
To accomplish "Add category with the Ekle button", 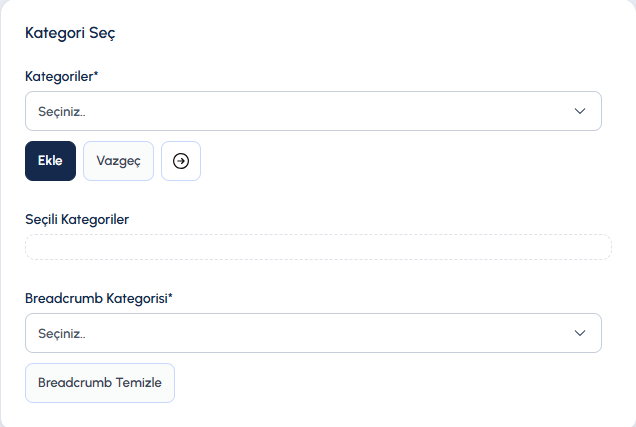I will [x=50, y=161].
